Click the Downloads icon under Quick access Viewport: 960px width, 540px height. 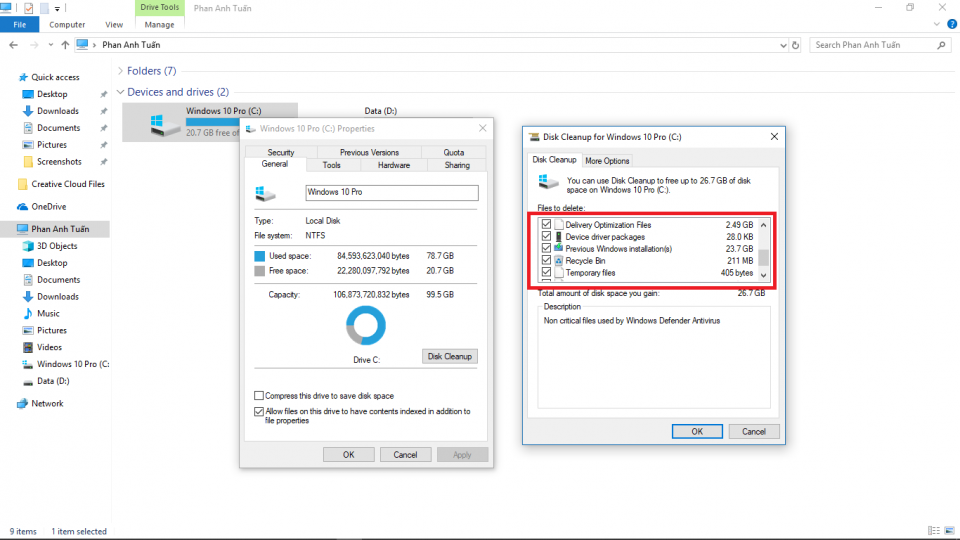pos(28,111)
